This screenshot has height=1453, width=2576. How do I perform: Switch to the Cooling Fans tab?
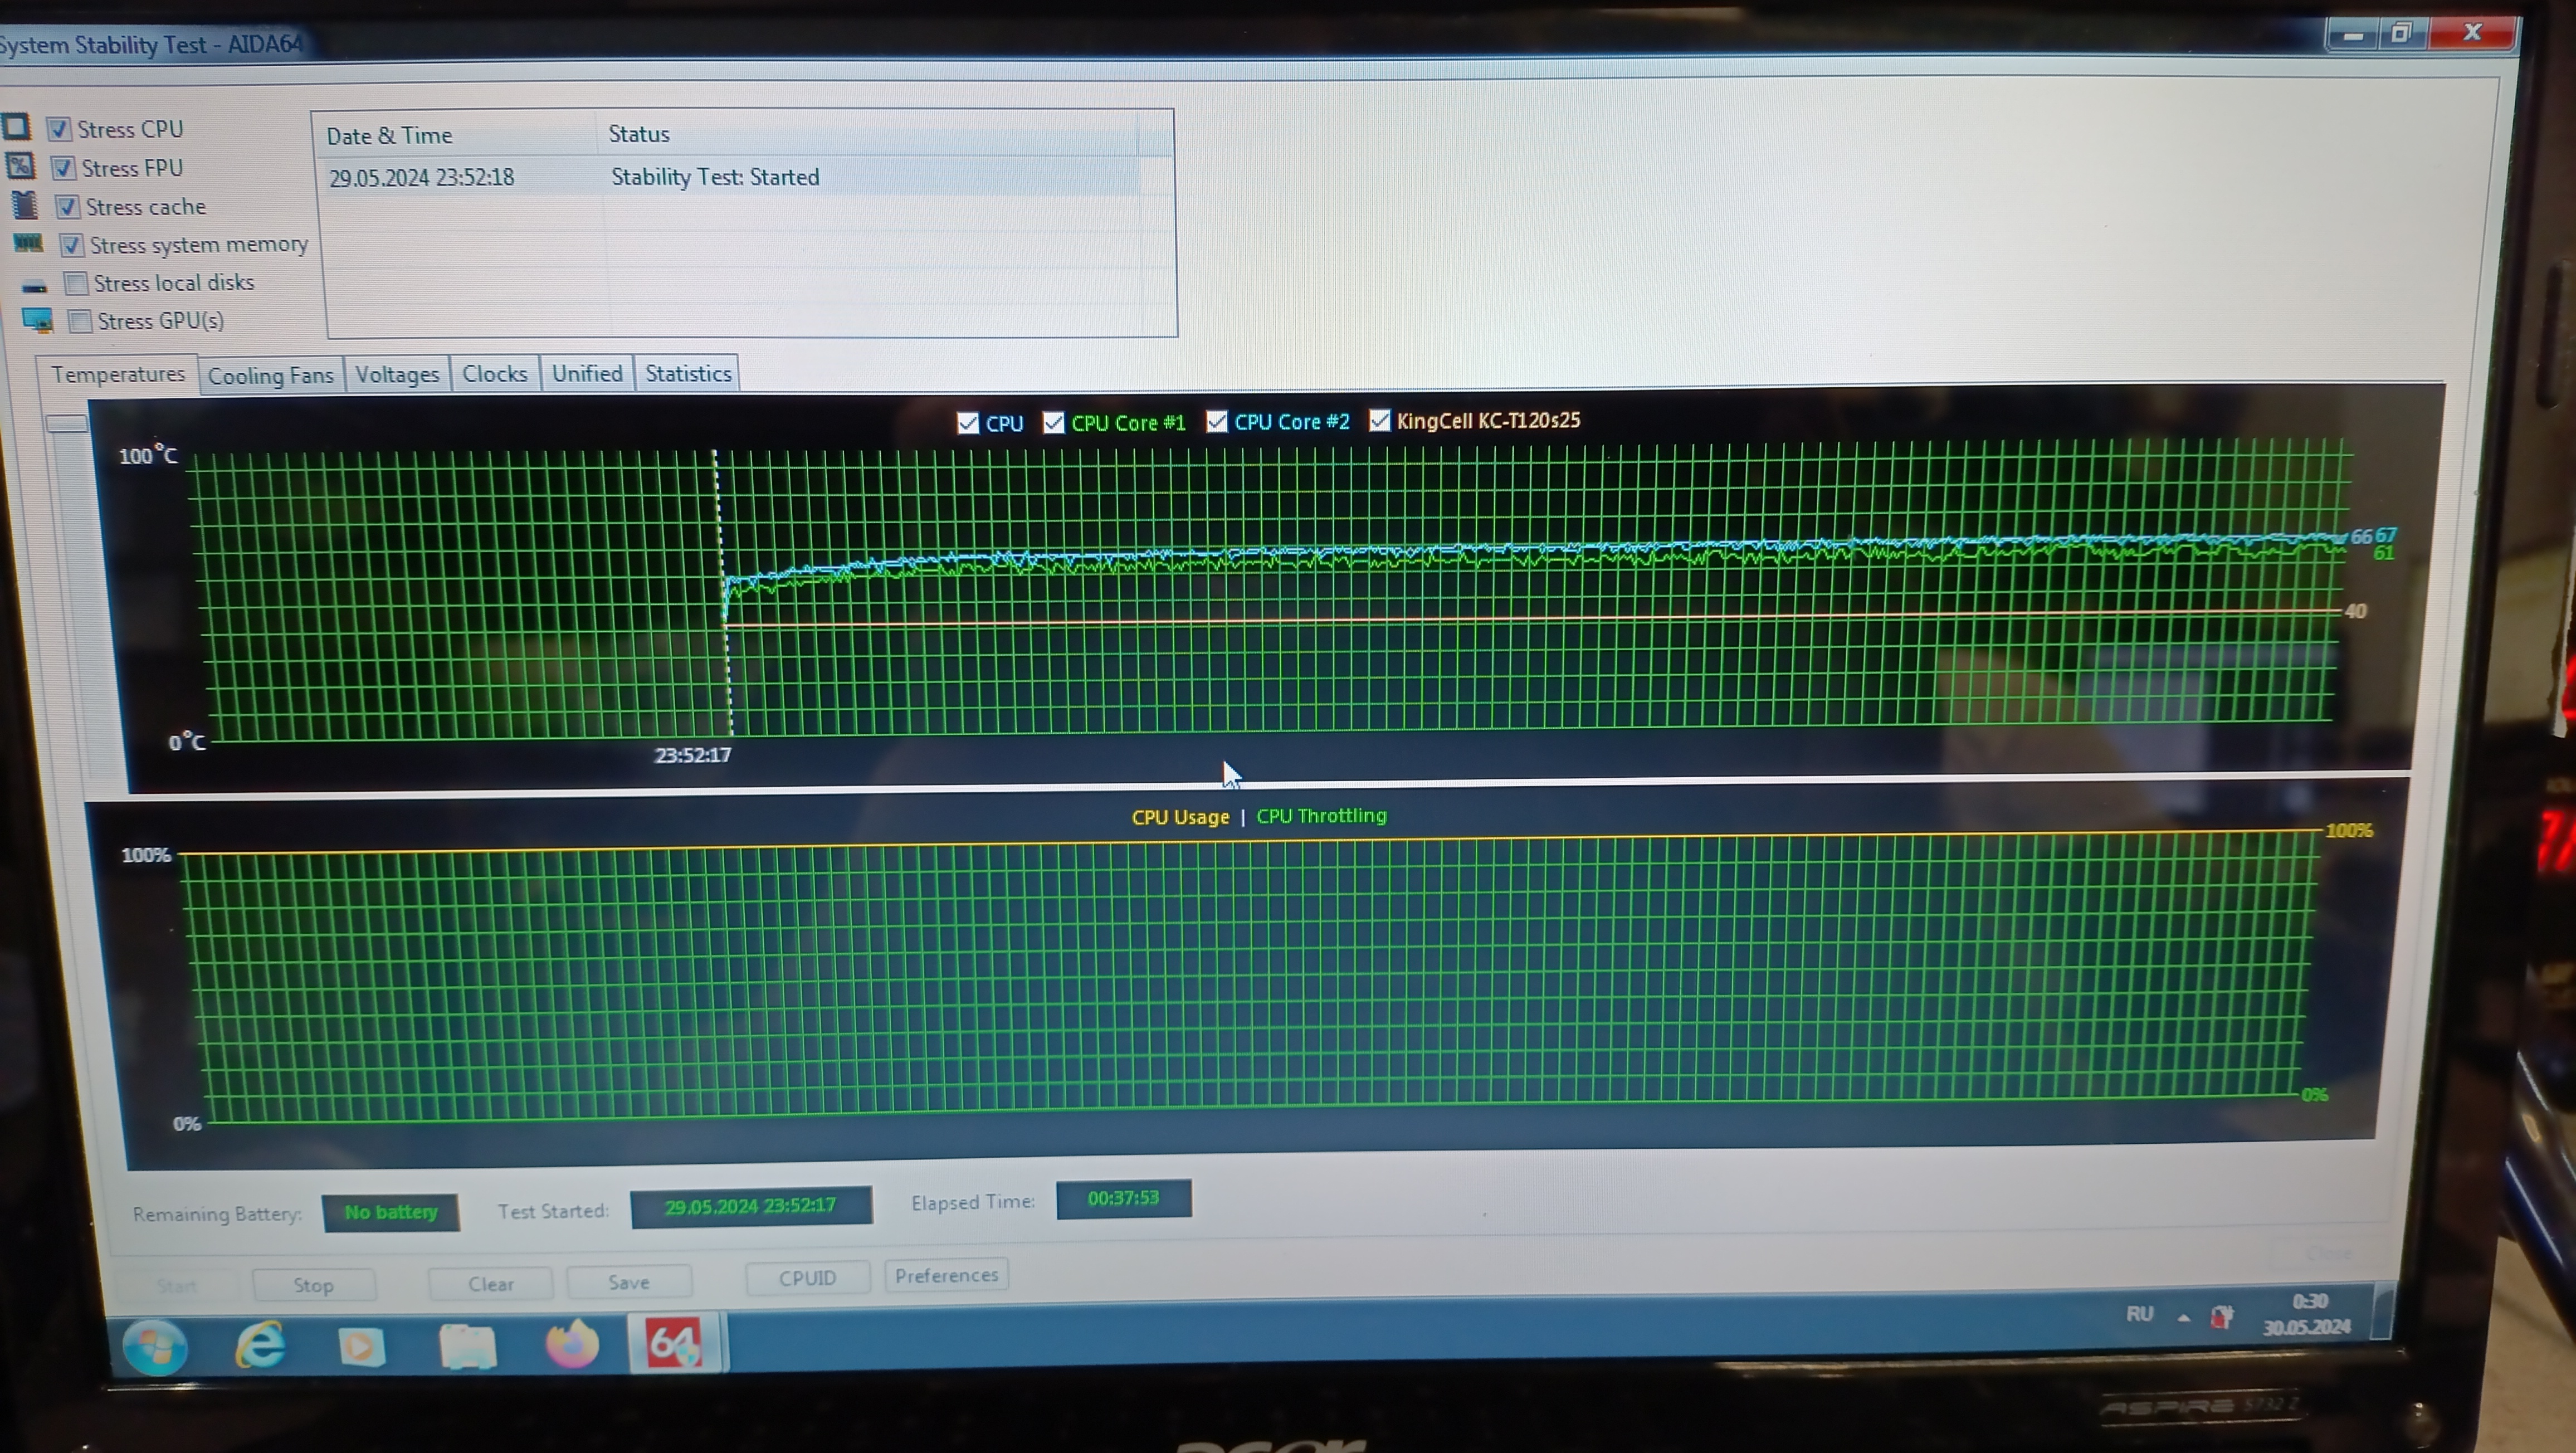click(x=270, y=375)
